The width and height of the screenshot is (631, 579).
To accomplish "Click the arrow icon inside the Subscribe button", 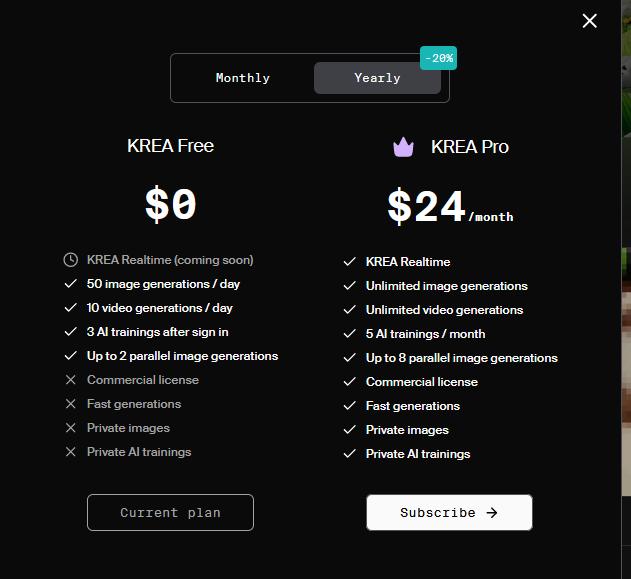I will tap(492, 513).
